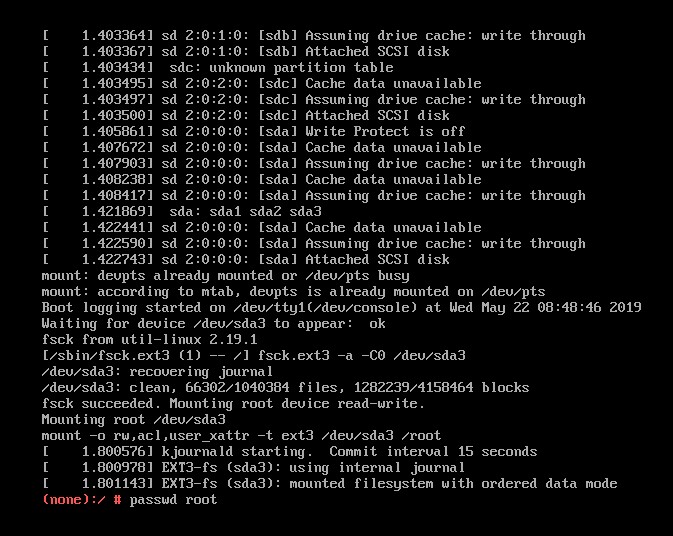Click the "mount -o rw,acl,user_xattr" command line
673x536 pixels.
click(241, 435)
